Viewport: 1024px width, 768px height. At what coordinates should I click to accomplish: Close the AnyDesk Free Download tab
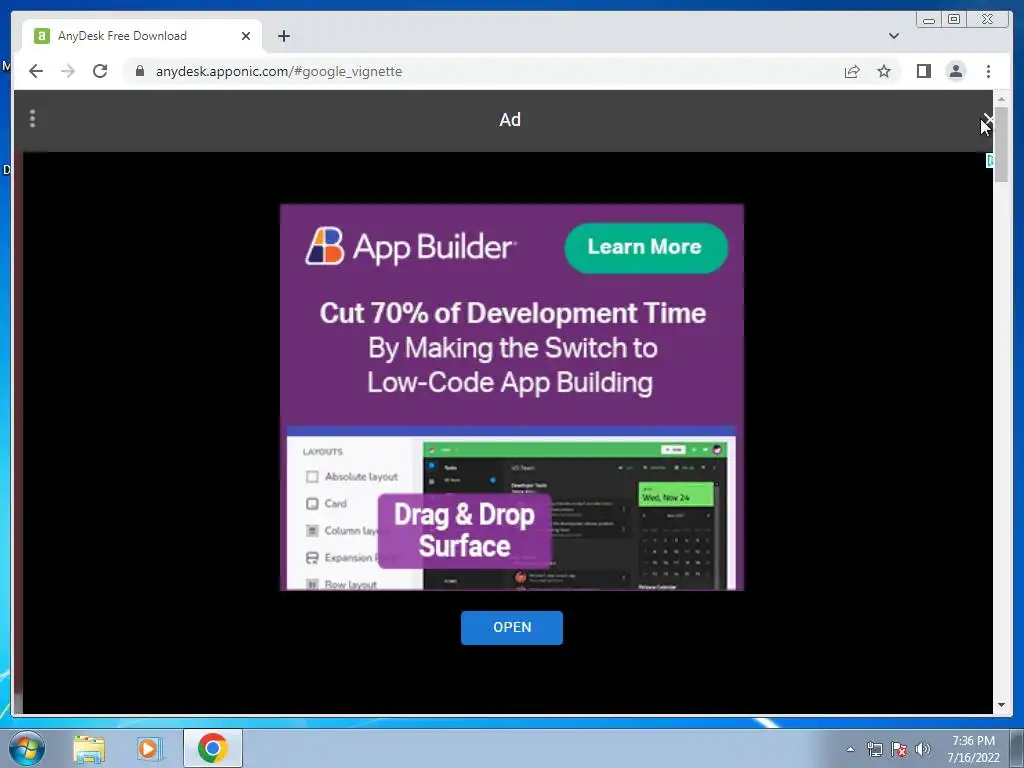coord(246,36)
